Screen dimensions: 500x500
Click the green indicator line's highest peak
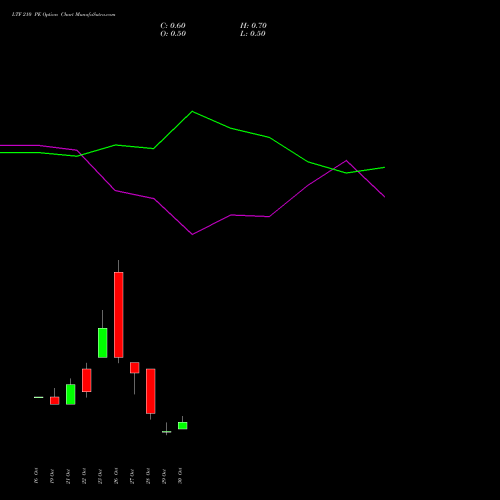click(192, 111)
